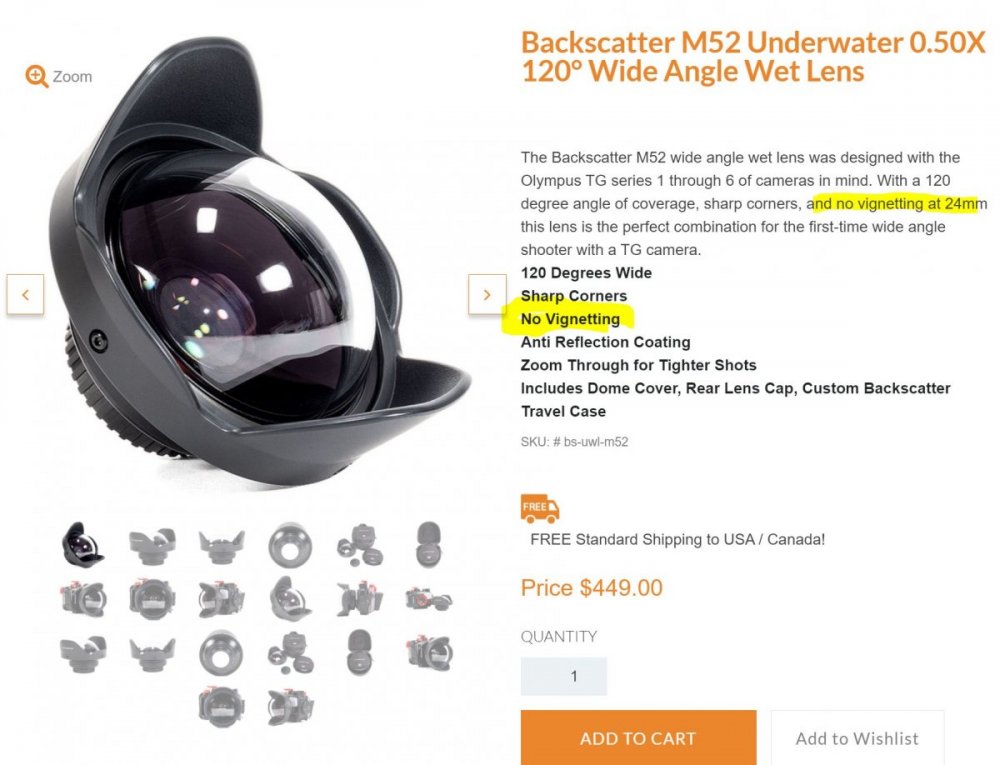This screenshot has width=1000, height=765.
Task: Select the last thumbnail in bottom row
Action: click(290, 708)
